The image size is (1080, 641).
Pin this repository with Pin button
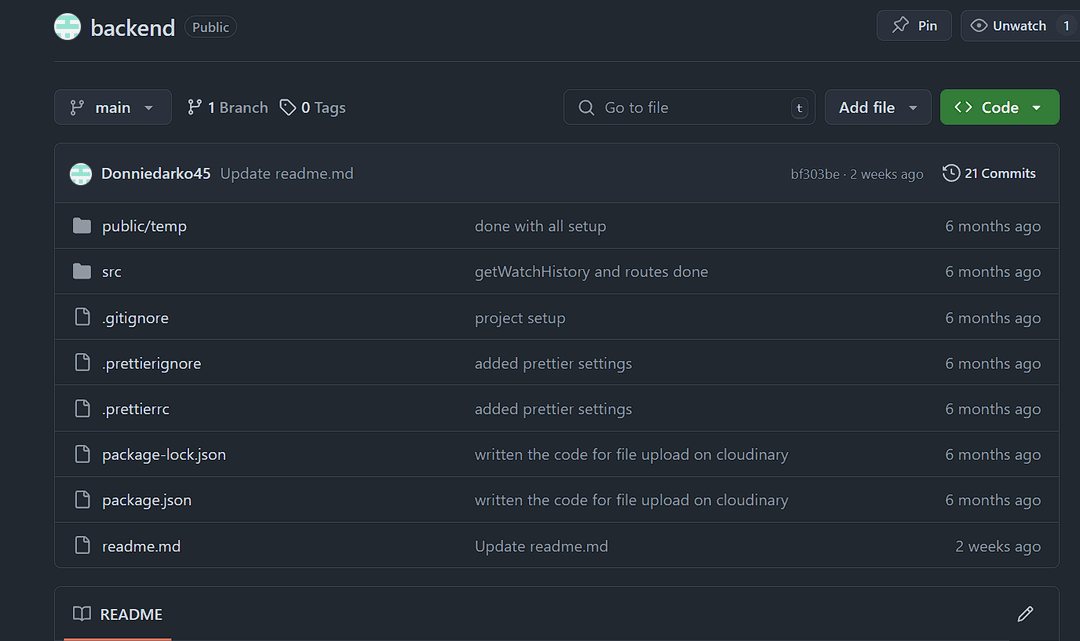pos(914,25)
